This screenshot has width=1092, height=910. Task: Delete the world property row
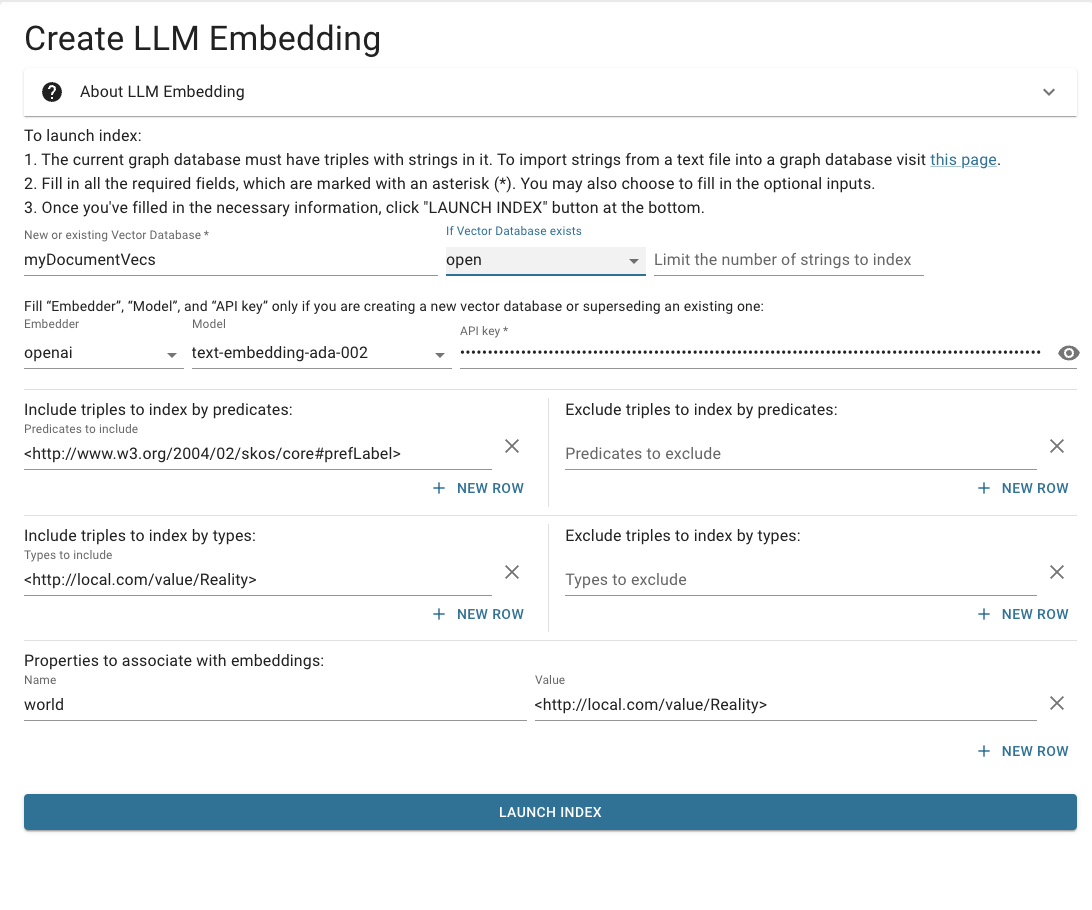[x=1057, y=703]
